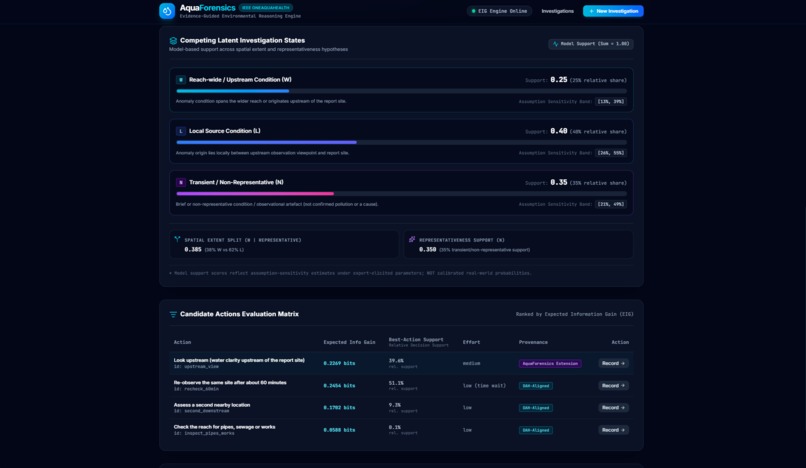The width and height of the screenshot is (806, 468).
Task: Click the green EIG Engine Online status dot
Action: coord(473,11)
